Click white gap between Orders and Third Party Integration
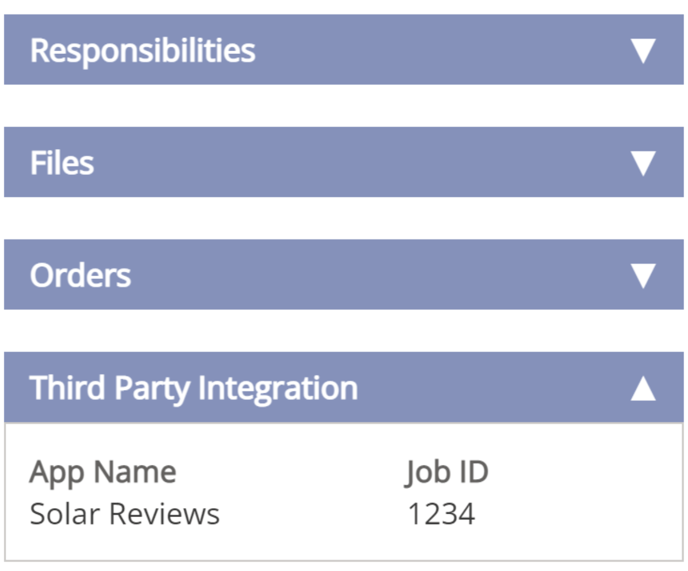 pyautogui.click(x=344, y=331)
